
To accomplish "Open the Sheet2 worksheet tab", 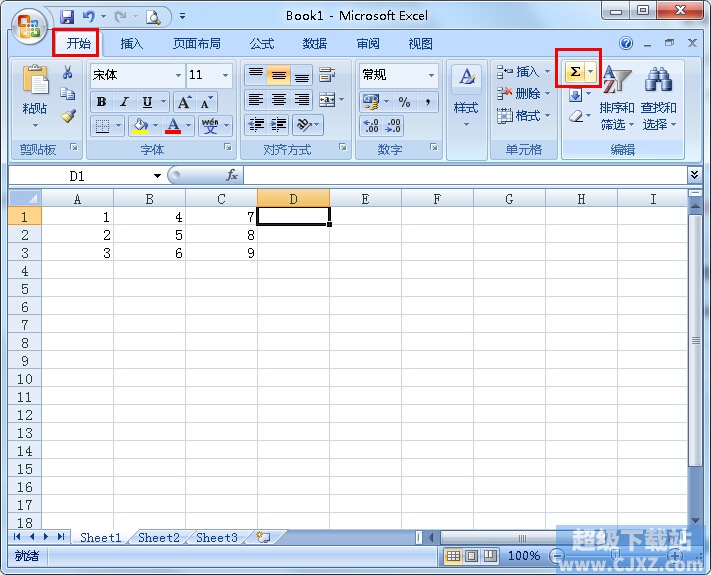I will pos(158,538).
